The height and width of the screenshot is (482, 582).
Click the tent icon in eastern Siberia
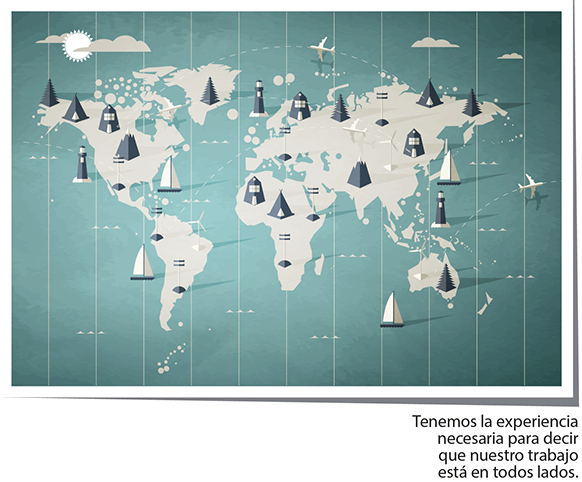(x=429, y=93)
